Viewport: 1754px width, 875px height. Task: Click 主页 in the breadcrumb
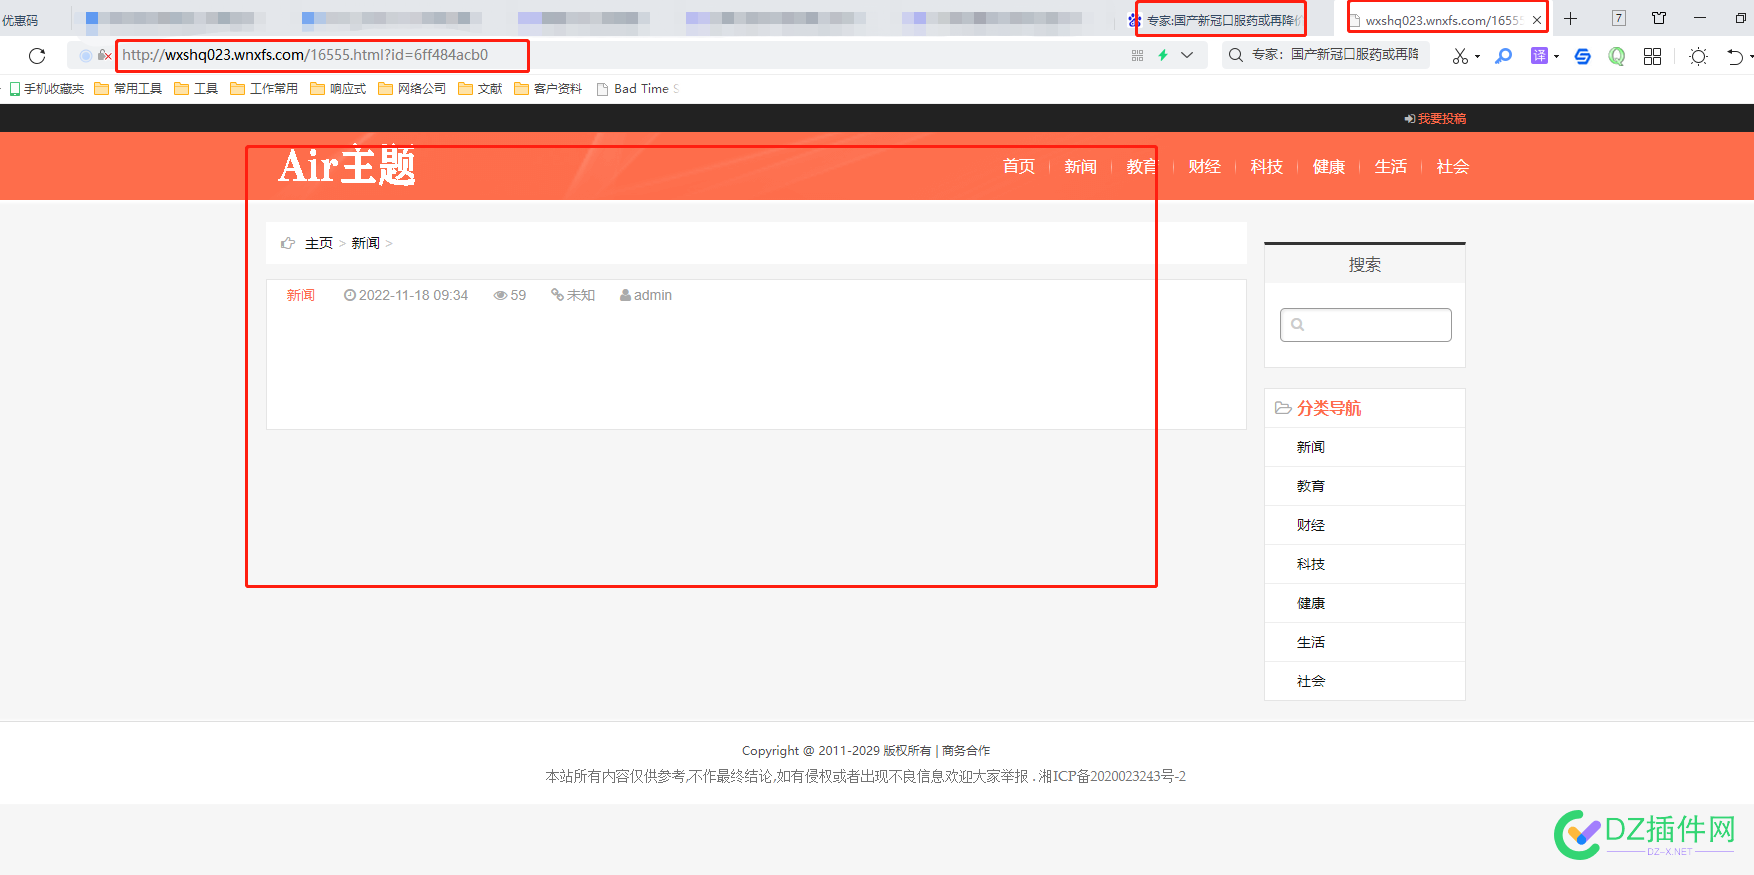(x=319, y=244)
